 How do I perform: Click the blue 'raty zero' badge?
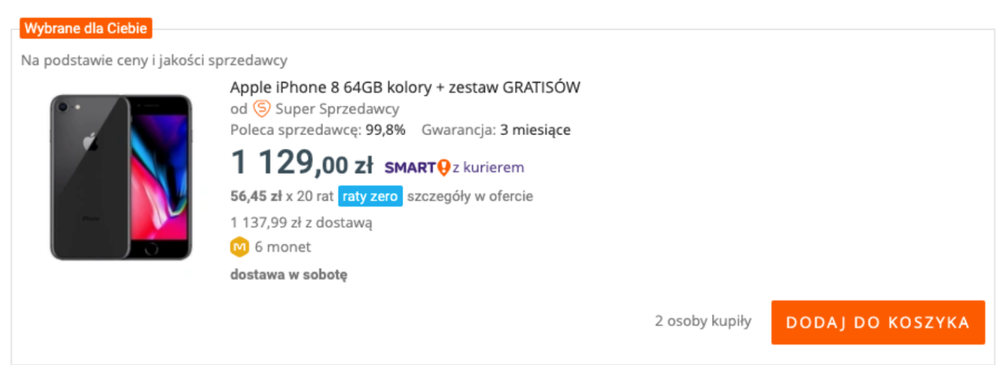pyautogui.click(x=370, y=196)
